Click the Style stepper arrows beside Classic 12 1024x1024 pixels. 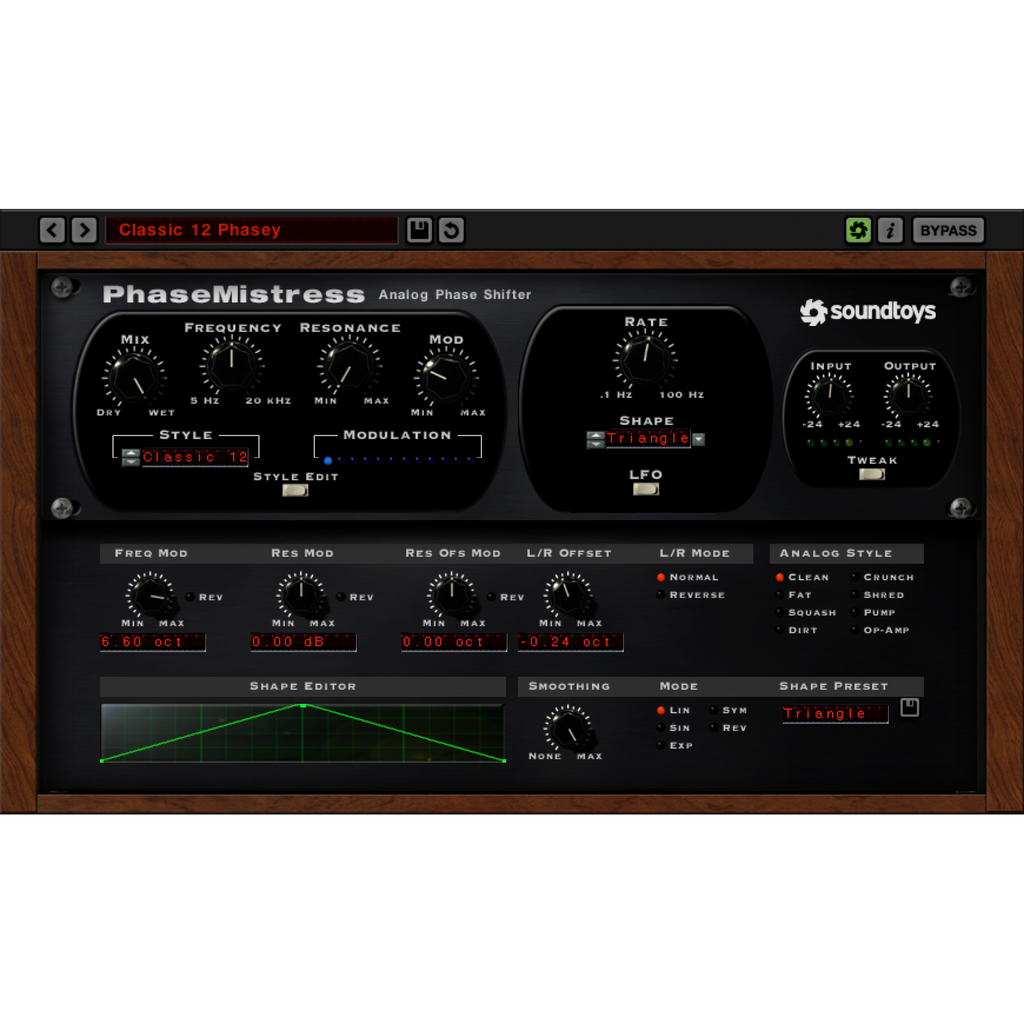click(131, 457)
